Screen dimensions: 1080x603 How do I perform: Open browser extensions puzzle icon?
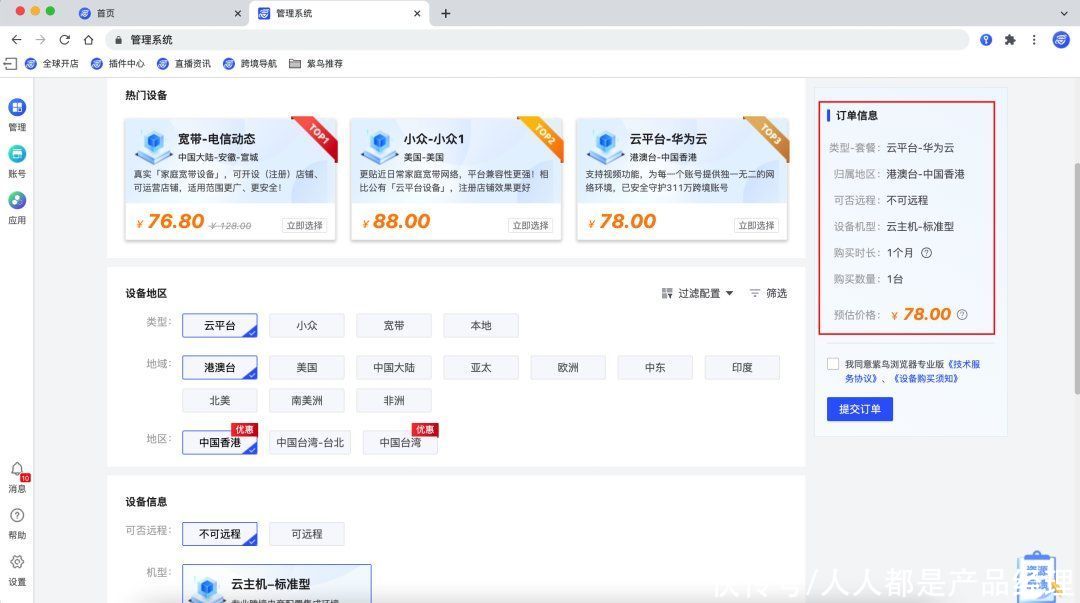pos(1010,40)
